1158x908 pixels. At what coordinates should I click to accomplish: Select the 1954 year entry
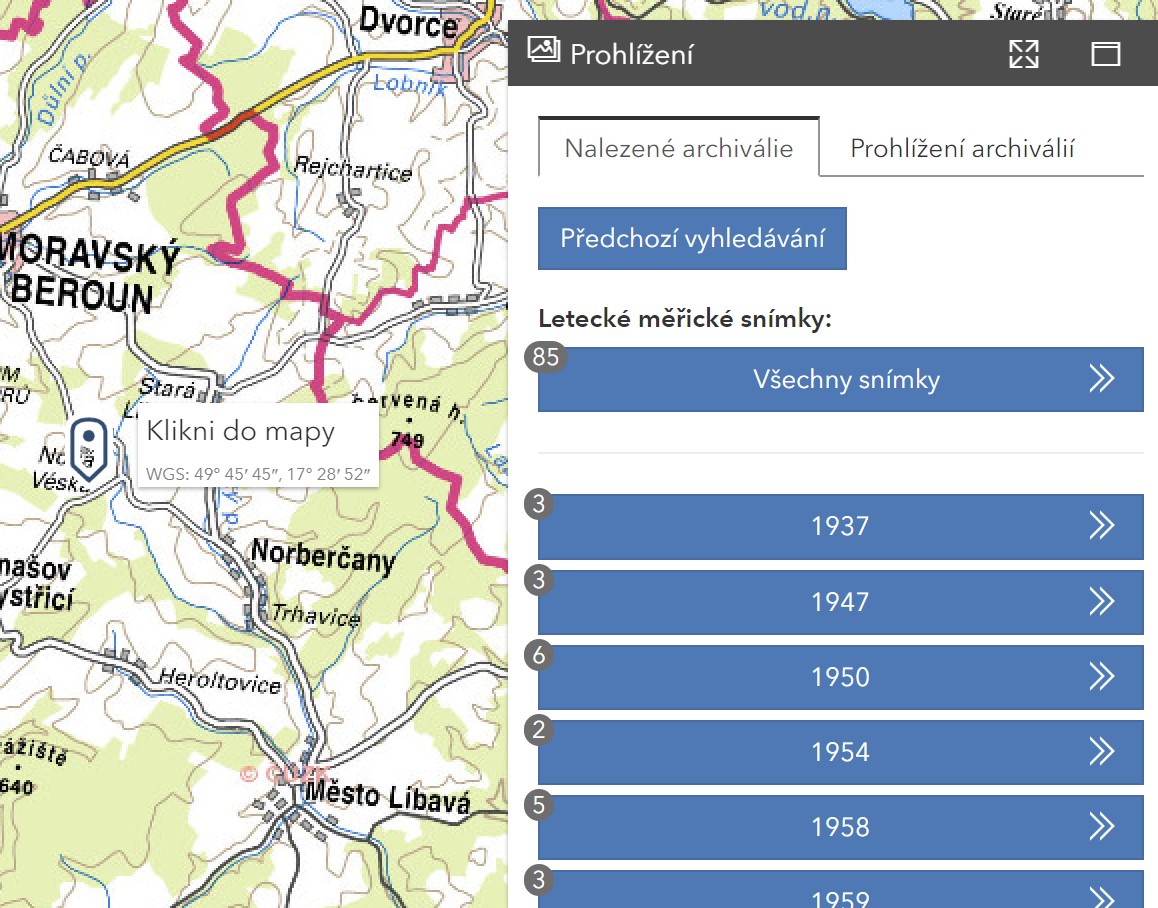tap(840, 752)
